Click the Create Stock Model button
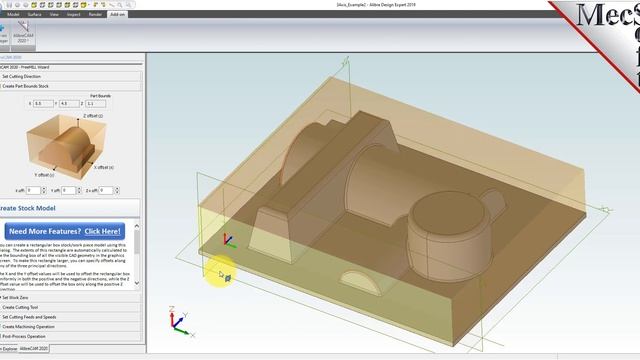The image size is (640, 360). pyautogui.click(x=70, y=208)
